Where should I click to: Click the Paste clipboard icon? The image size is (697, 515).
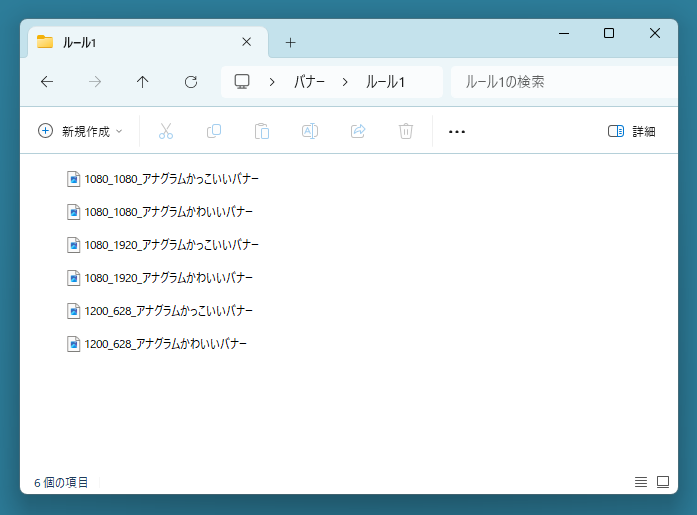pos(262,131)
